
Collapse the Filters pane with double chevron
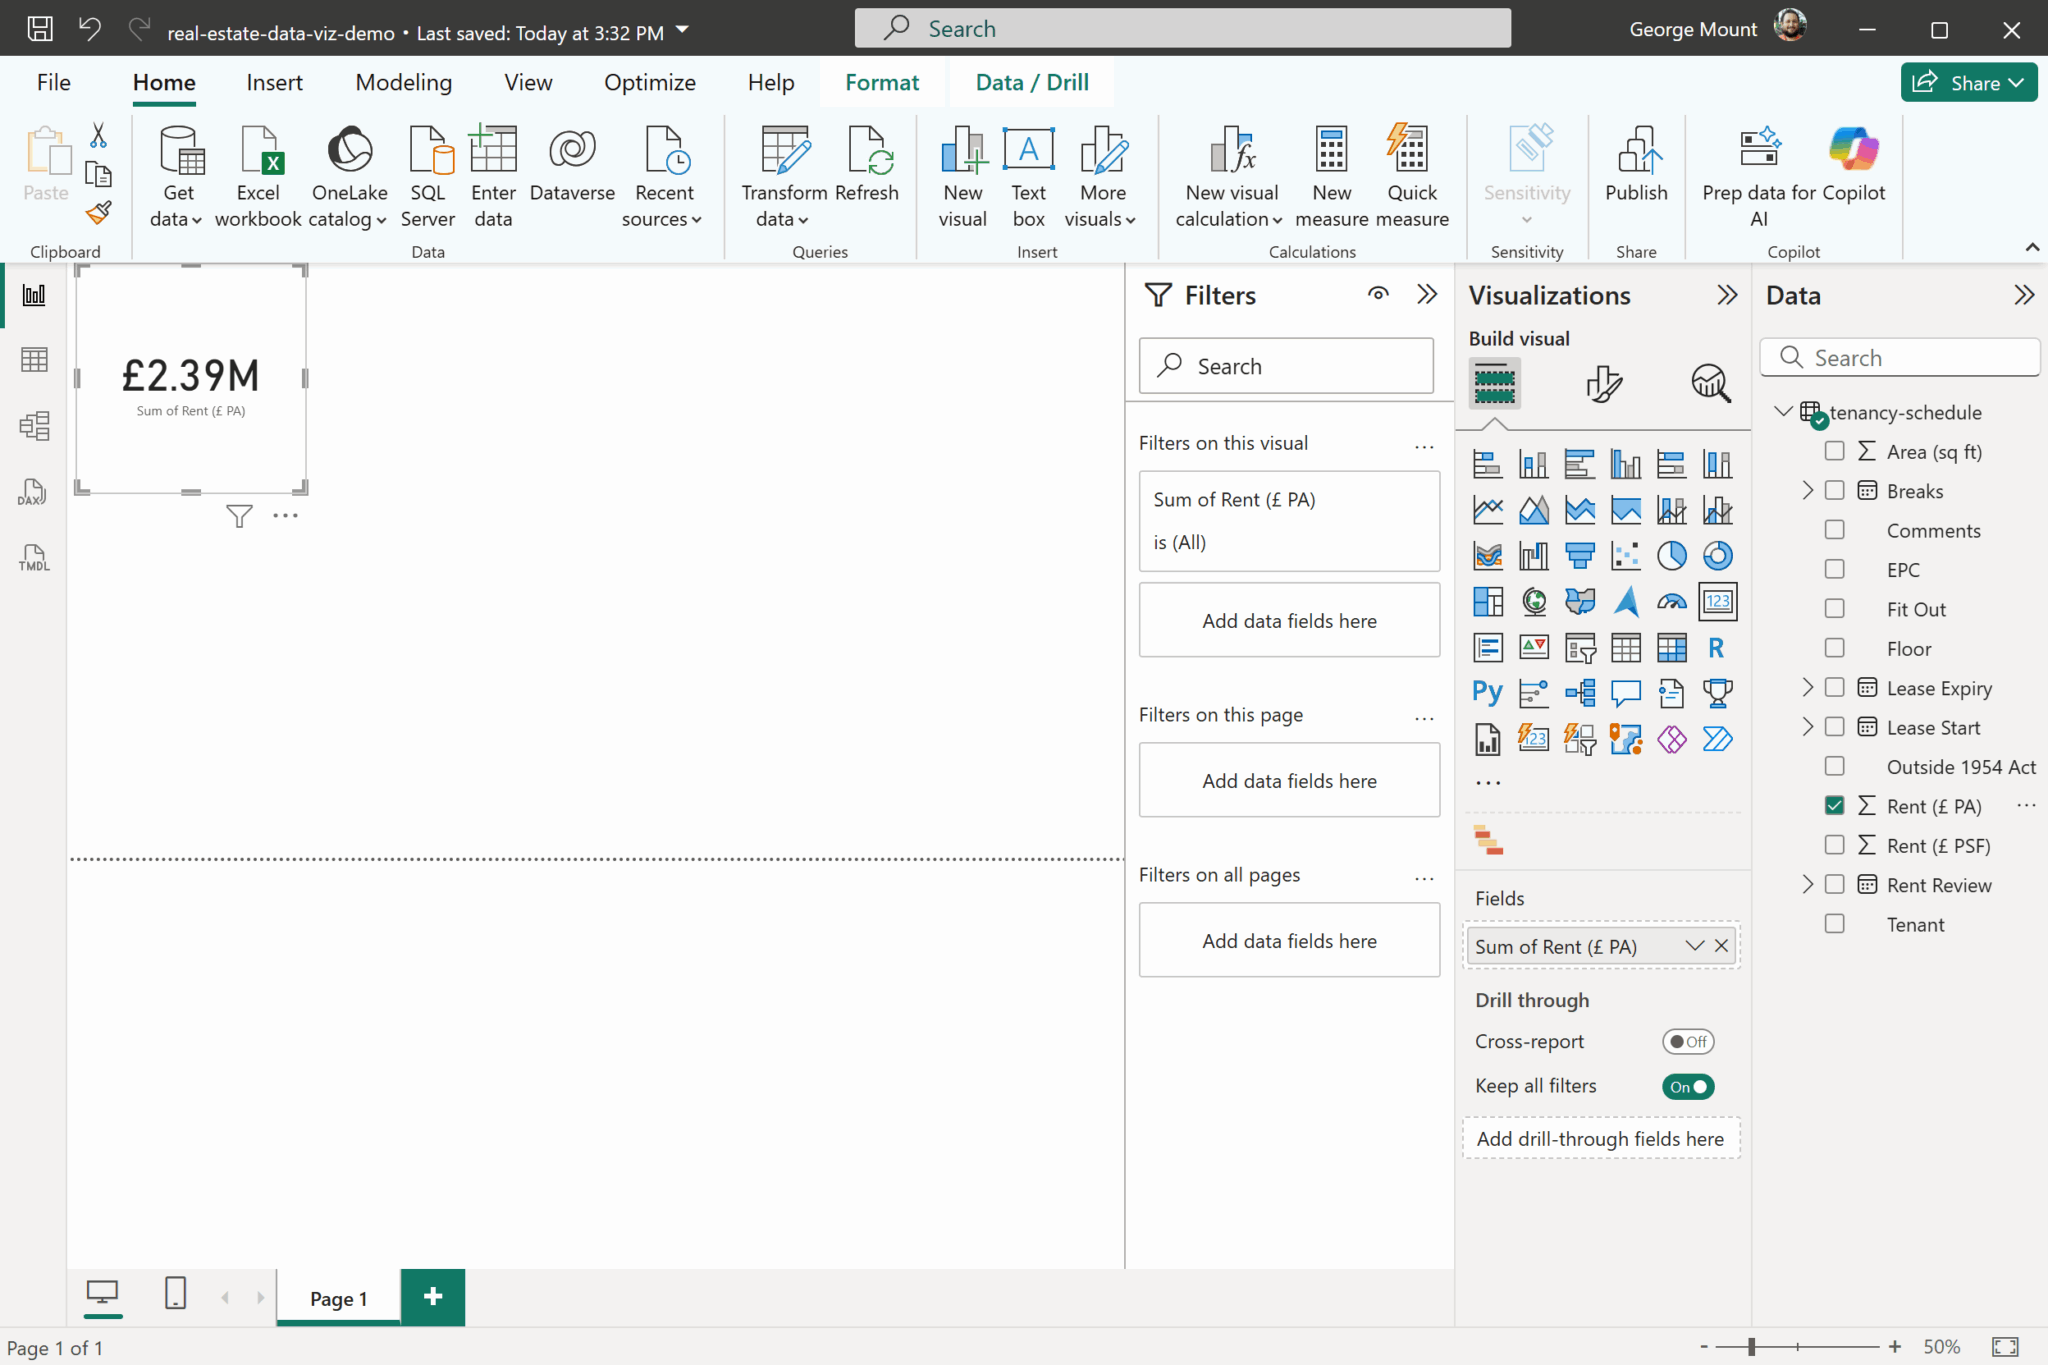tap(1427, 294)
